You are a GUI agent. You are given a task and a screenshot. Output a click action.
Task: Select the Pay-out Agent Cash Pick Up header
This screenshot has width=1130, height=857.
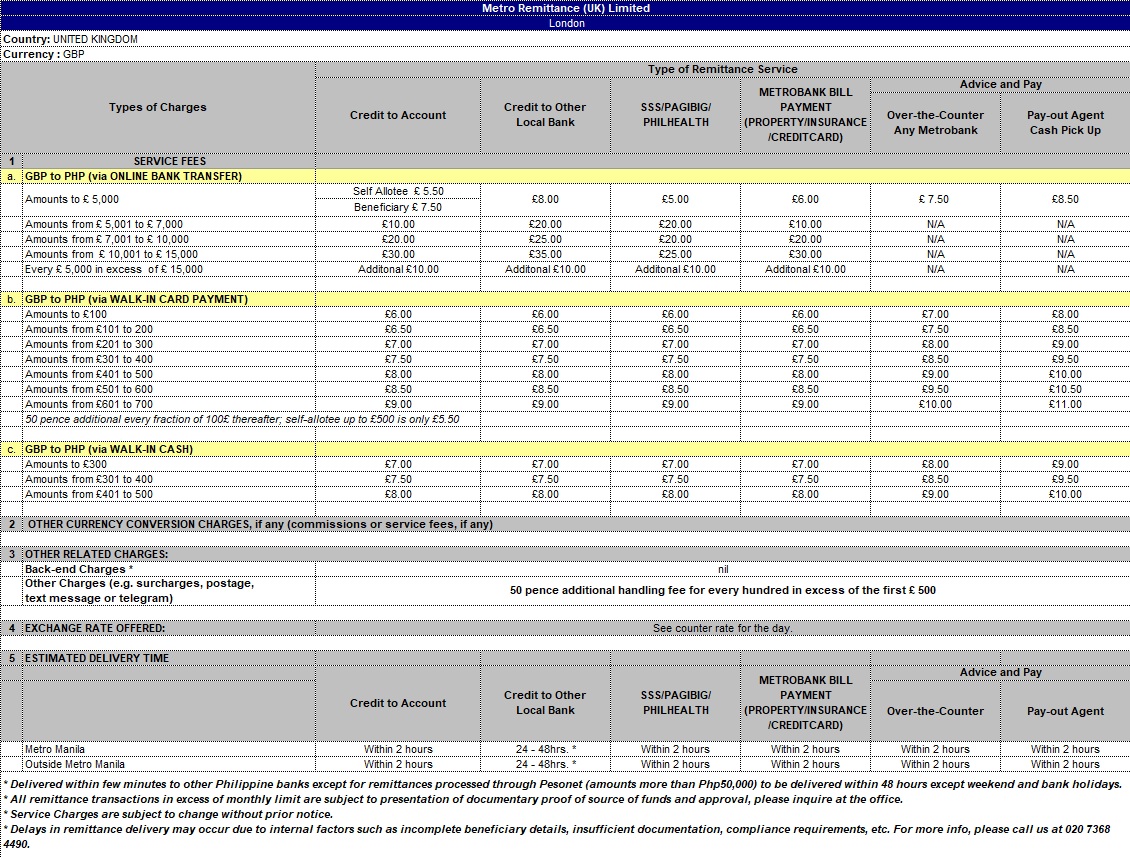(x=1065, y=122)
